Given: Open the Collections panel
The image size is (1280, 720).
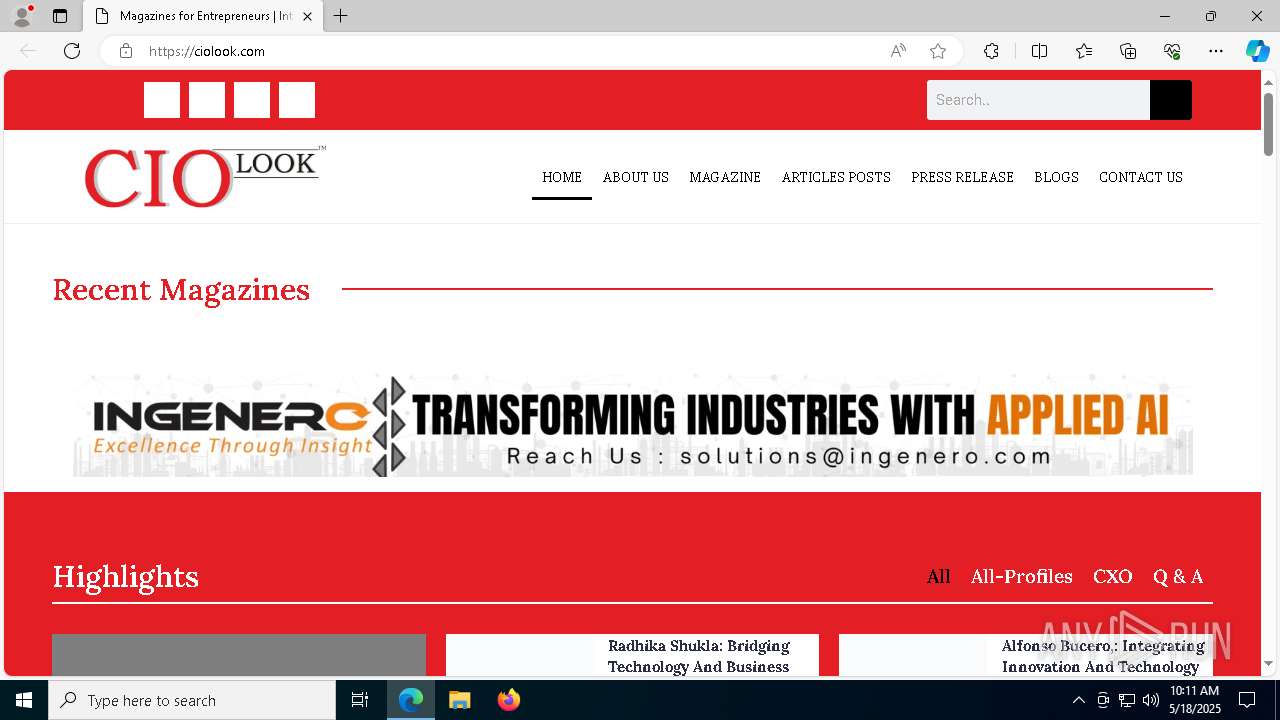Looking at the screenshot, I should pyautogui.click(x=1128, y=51).
